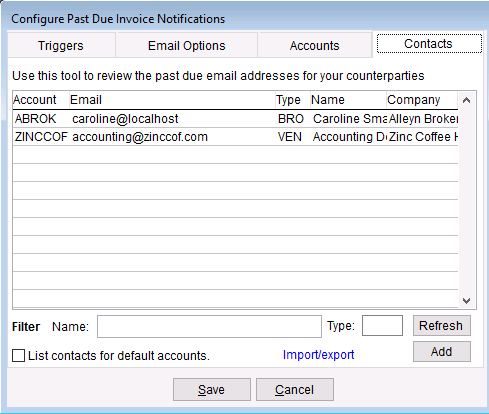
Task: Open the Email Options tab
Action: [187, 45]
